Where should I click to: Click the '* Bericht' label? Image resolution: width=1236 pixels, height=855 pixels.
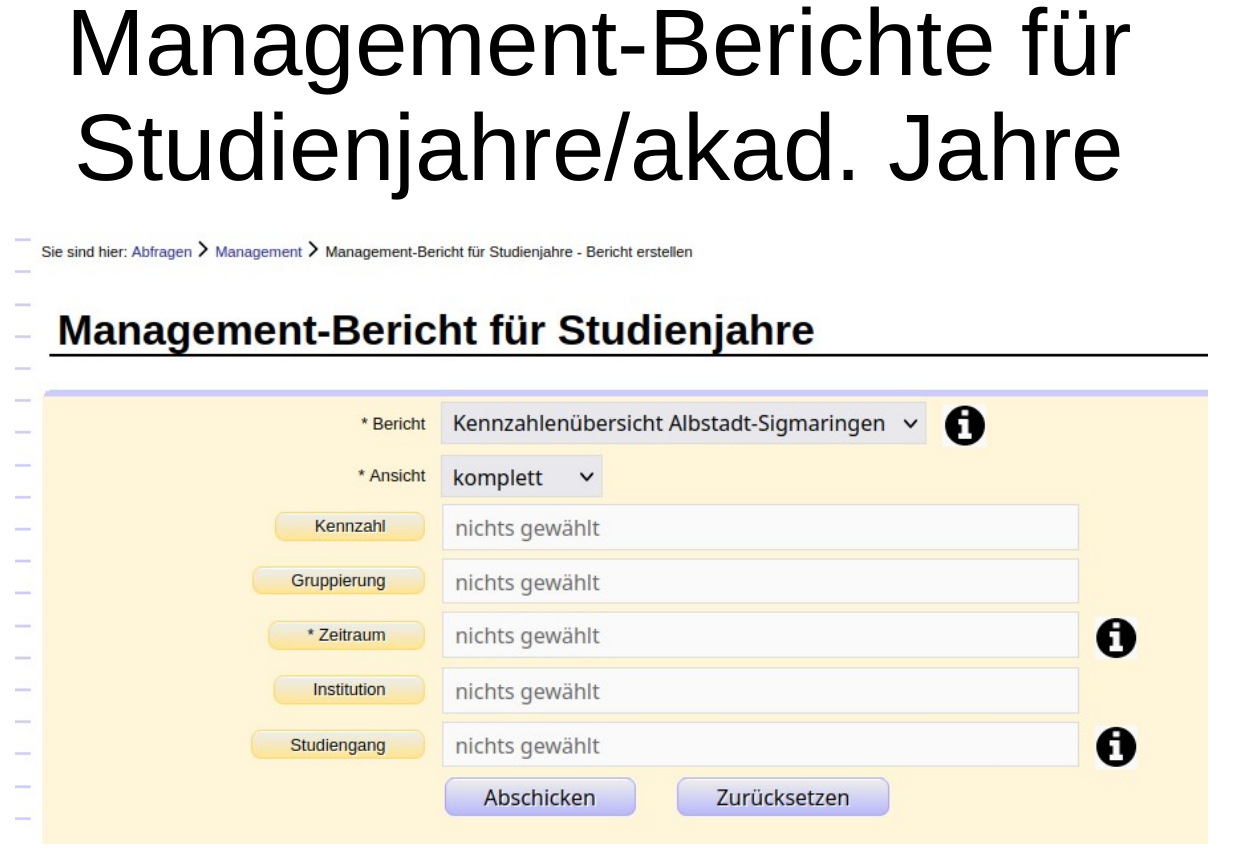pos(393,424)
